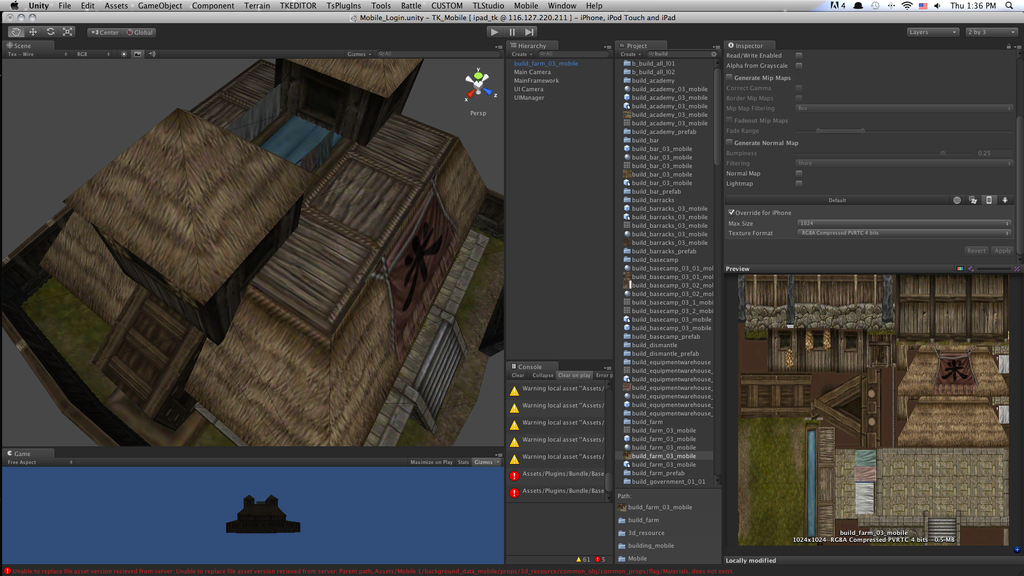Open the Wi-Fi status menu
Screen dimensions: 1024x576
click(906, 5)
